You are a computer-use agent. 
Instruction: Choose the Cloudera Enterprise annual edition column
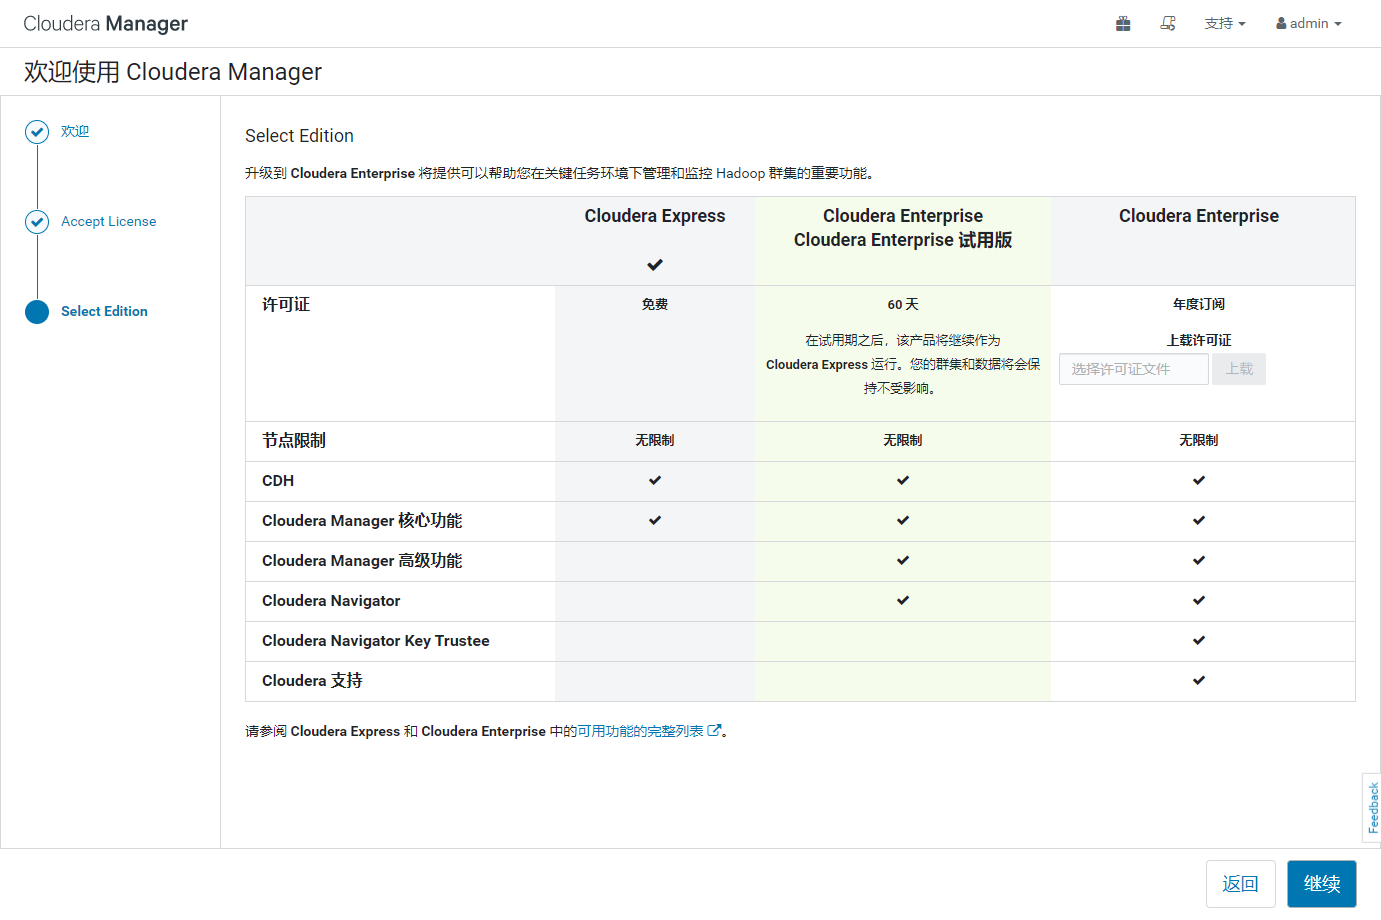tap(1199, 216)
